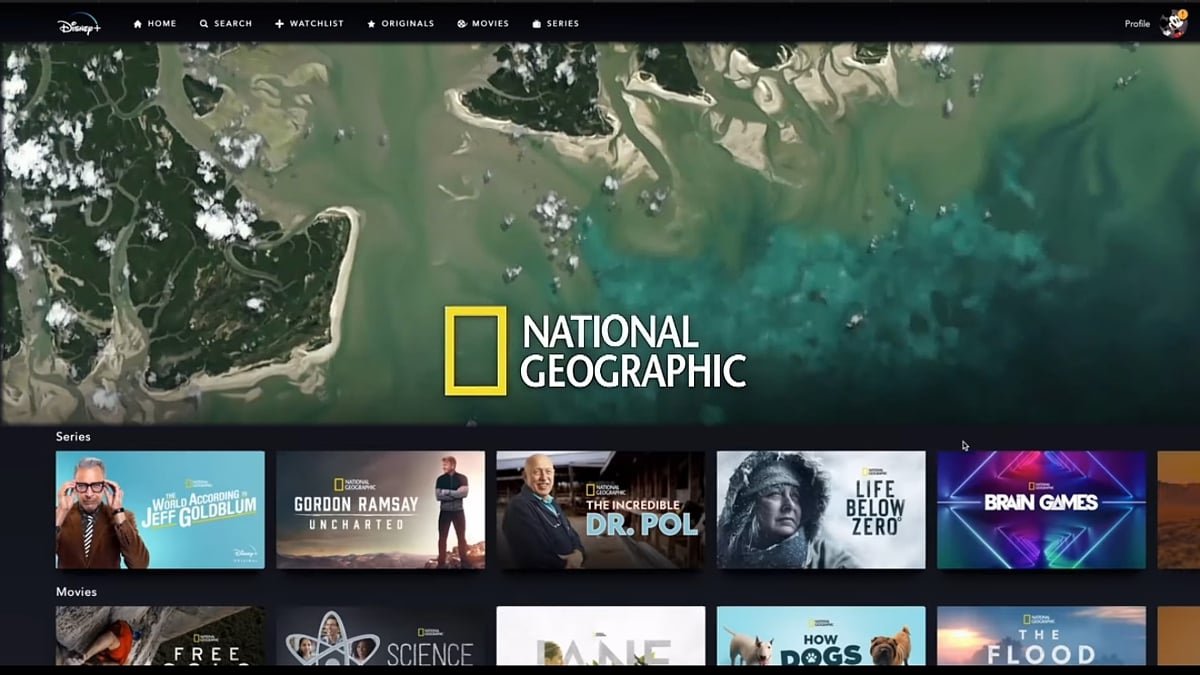The image size is (1200, 675).
Task: Select the Gordon Ramsay: Uncharted thumbnail
Action: coord(380,510)
